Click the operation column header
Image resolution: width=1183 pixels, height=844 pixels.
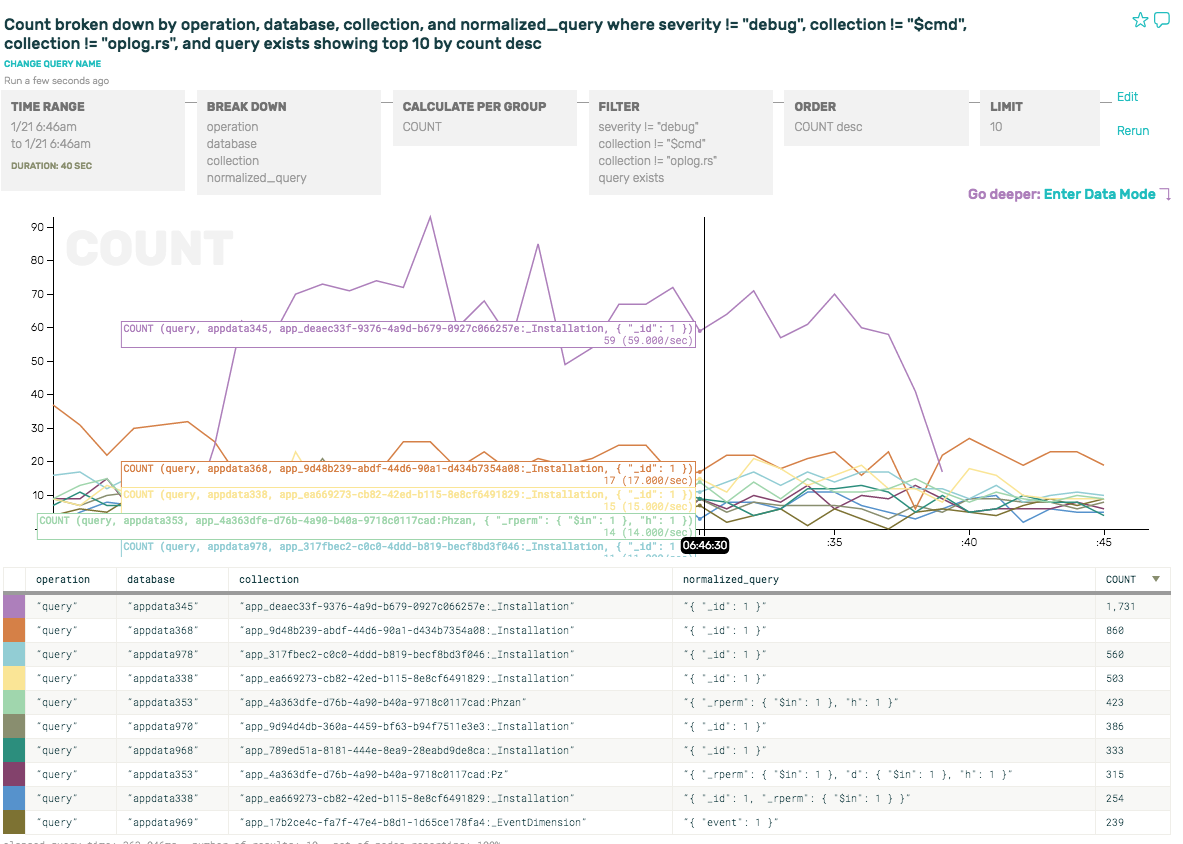(x=63, y=579)
